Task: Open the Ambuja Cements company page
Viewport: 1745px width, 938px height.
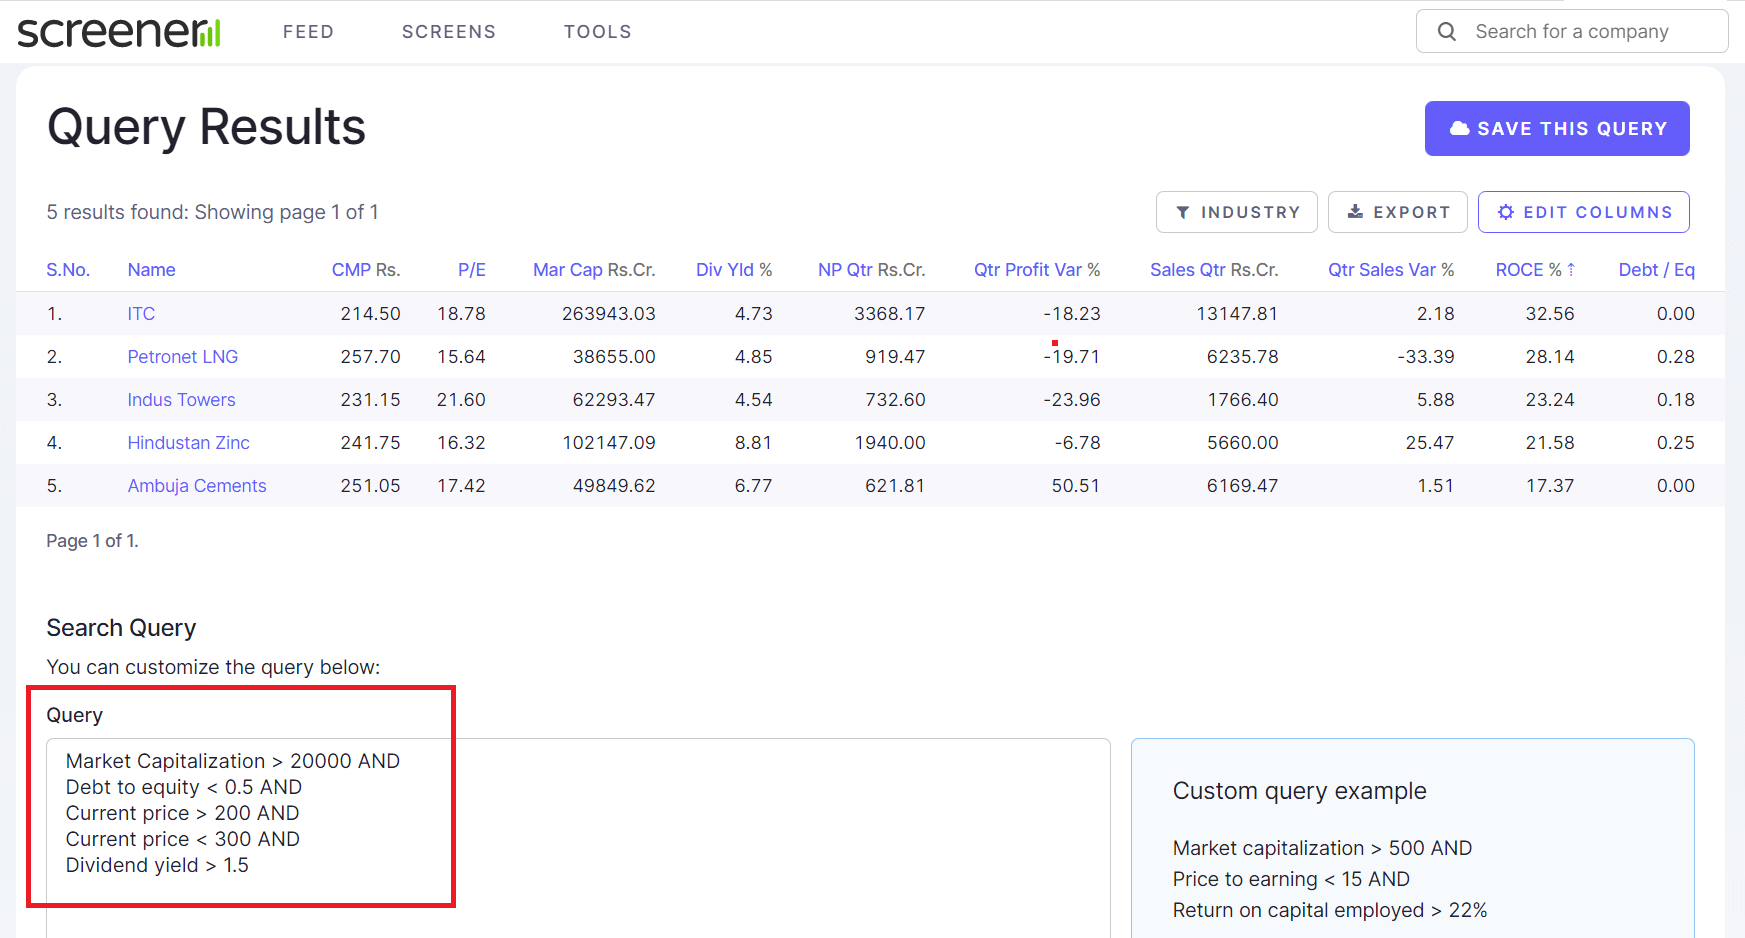Action: click(x=197, y=486)
